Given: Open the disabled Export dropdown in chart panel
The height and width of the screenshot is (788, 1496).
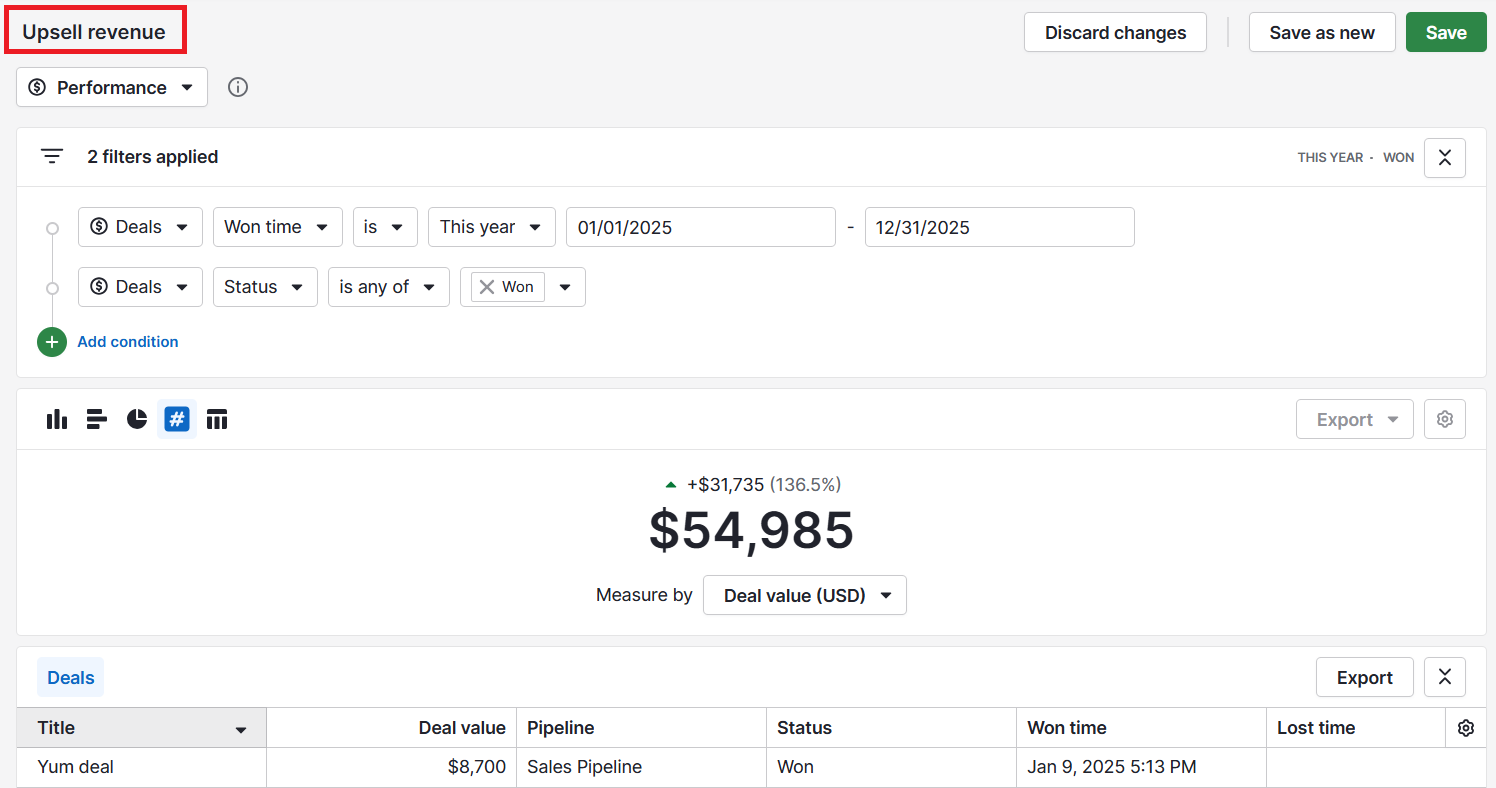Looking at the screenshot, I should tap(1355, 419).
